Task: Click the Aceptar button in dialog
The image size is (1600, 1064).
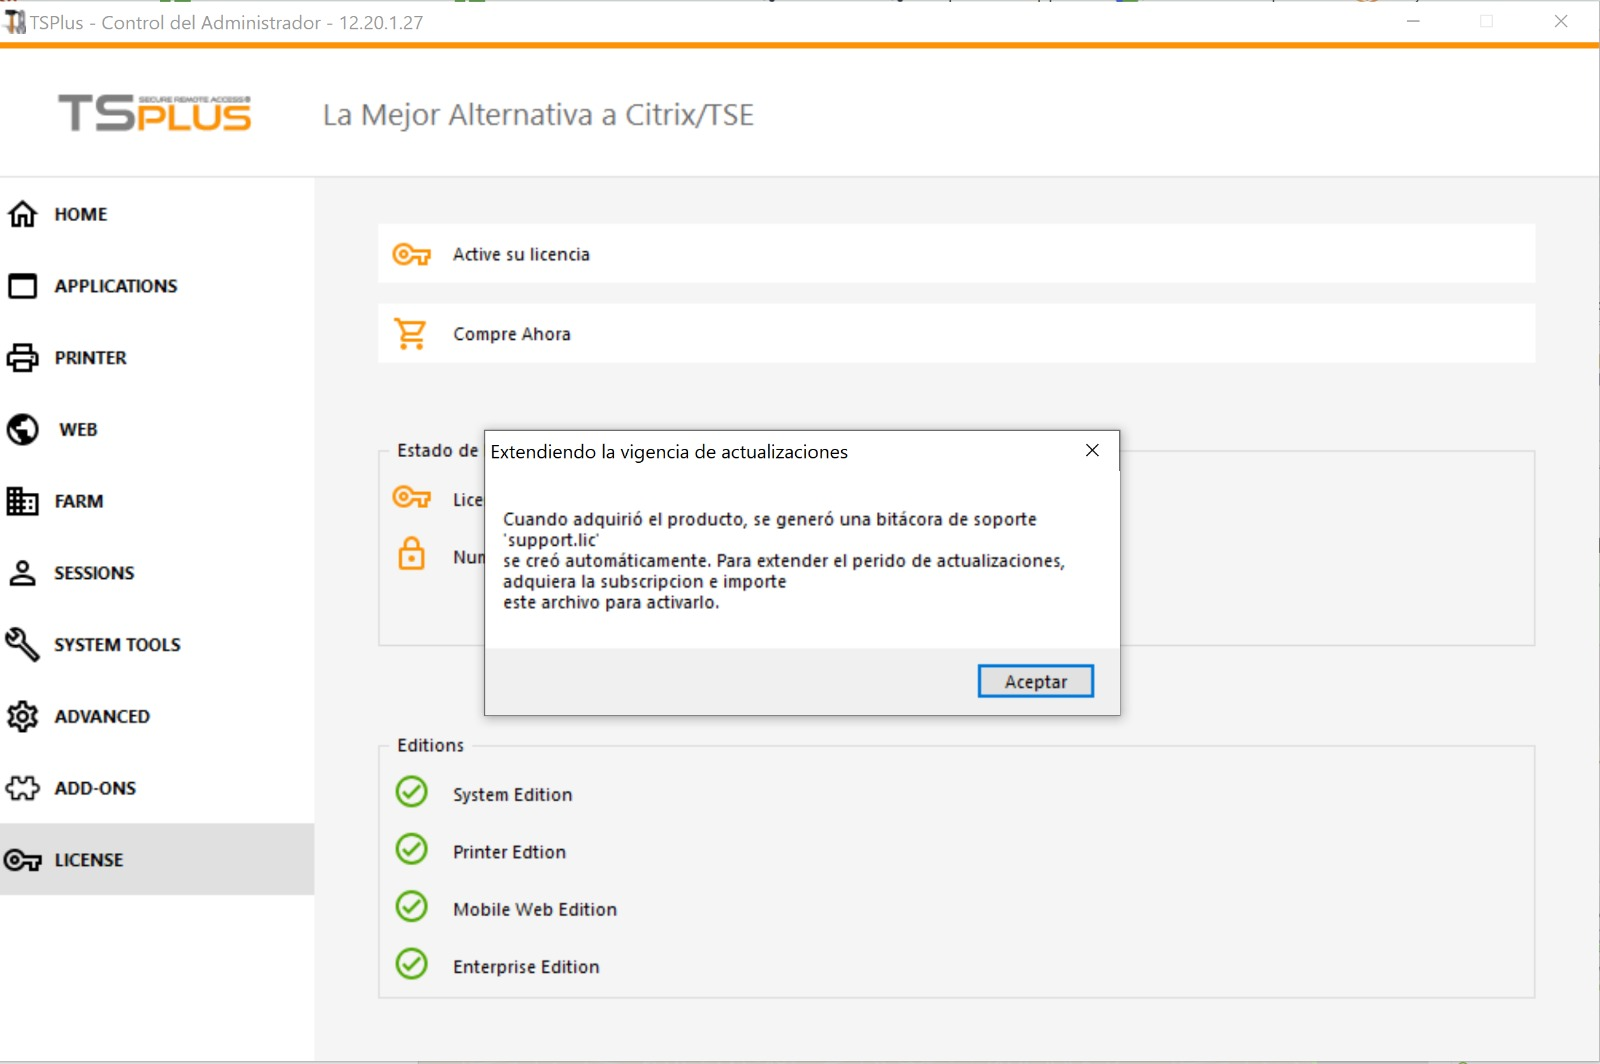Action: tap(1036, 681)
